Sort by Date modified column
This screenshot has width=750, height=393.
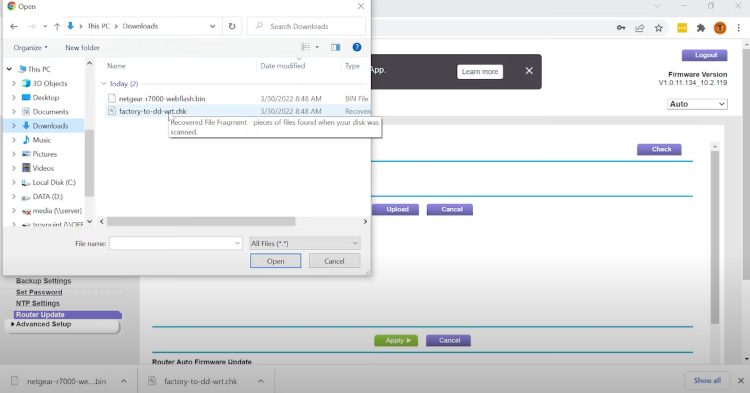tap(283, 66)
